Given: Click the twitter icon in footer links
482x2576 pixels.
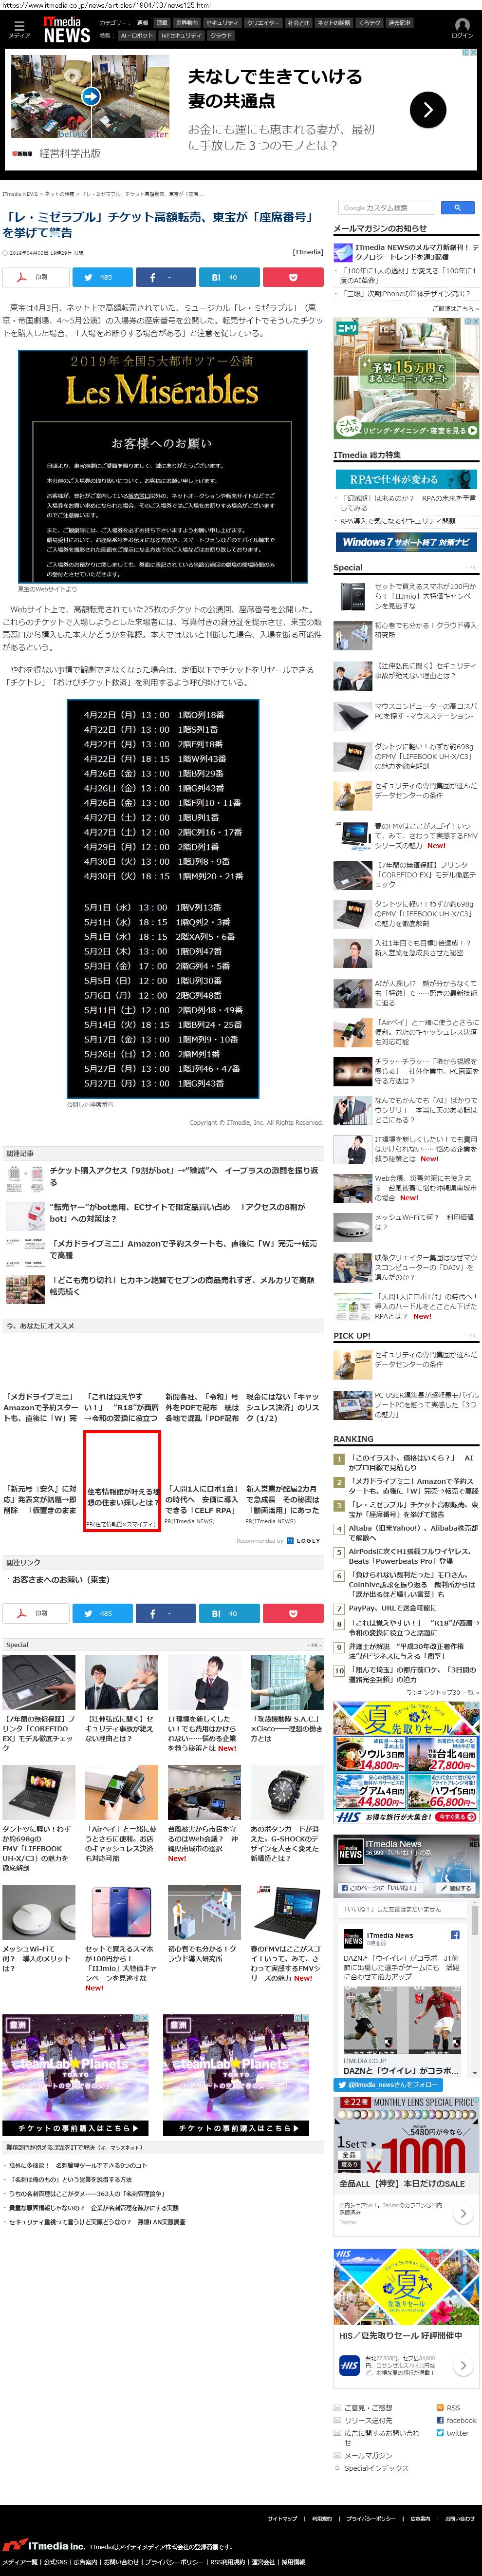Looking at the screenshot, I should 440,2433.
